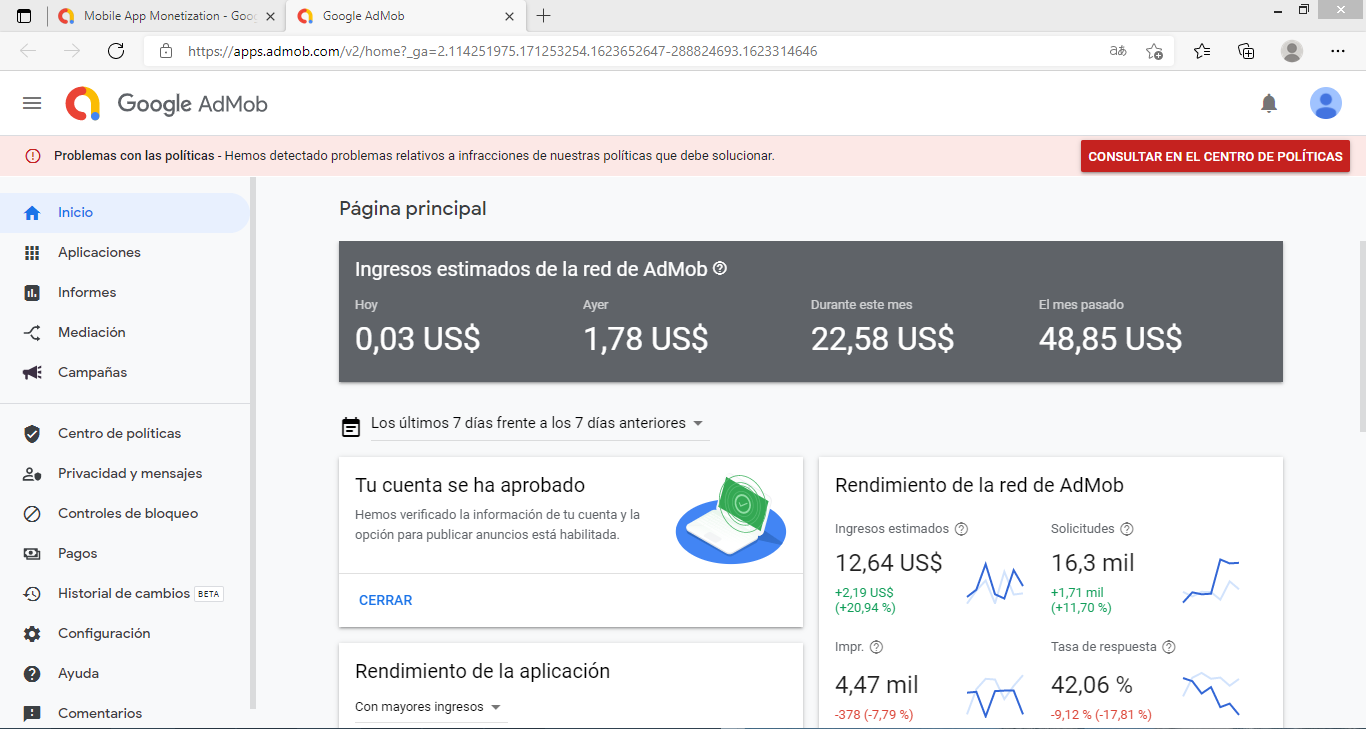1366x729 pixels.
Task: Click the 0,03 US$ today value
Action: coord(417,339)
